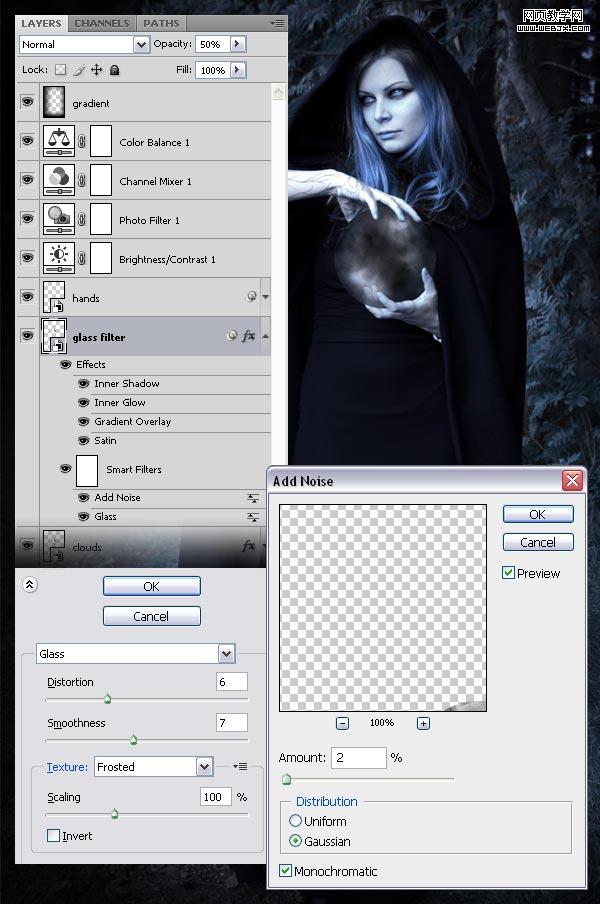Click the Opacity 50% input field
The image size is (600, 904).
(x=213, y=44)
